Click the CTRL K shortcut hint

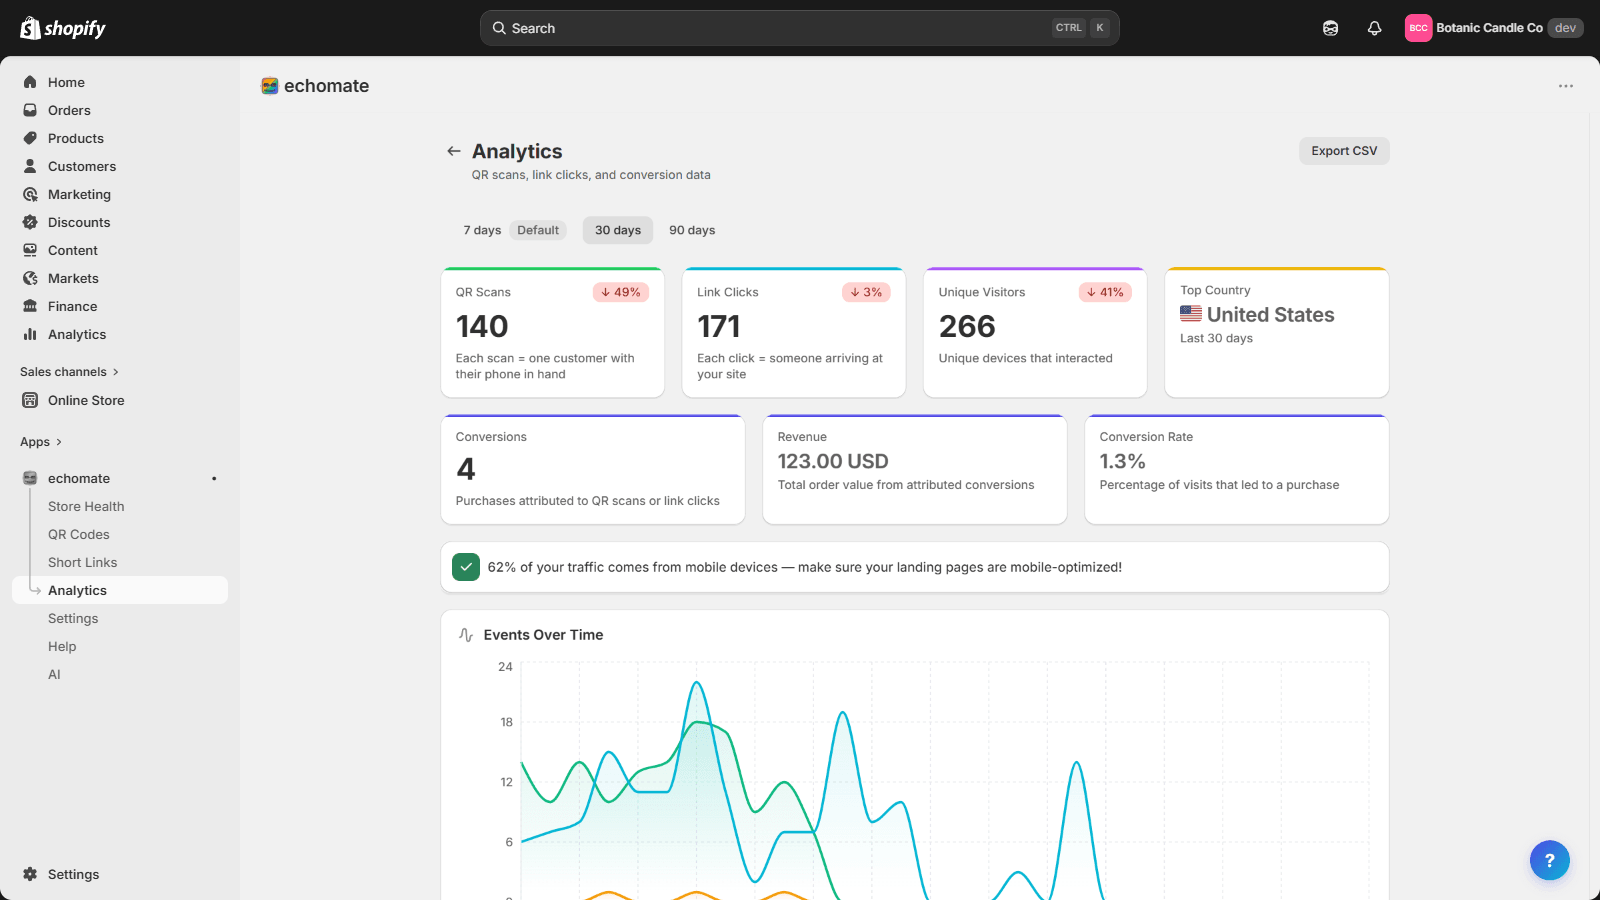point(1081,28)
